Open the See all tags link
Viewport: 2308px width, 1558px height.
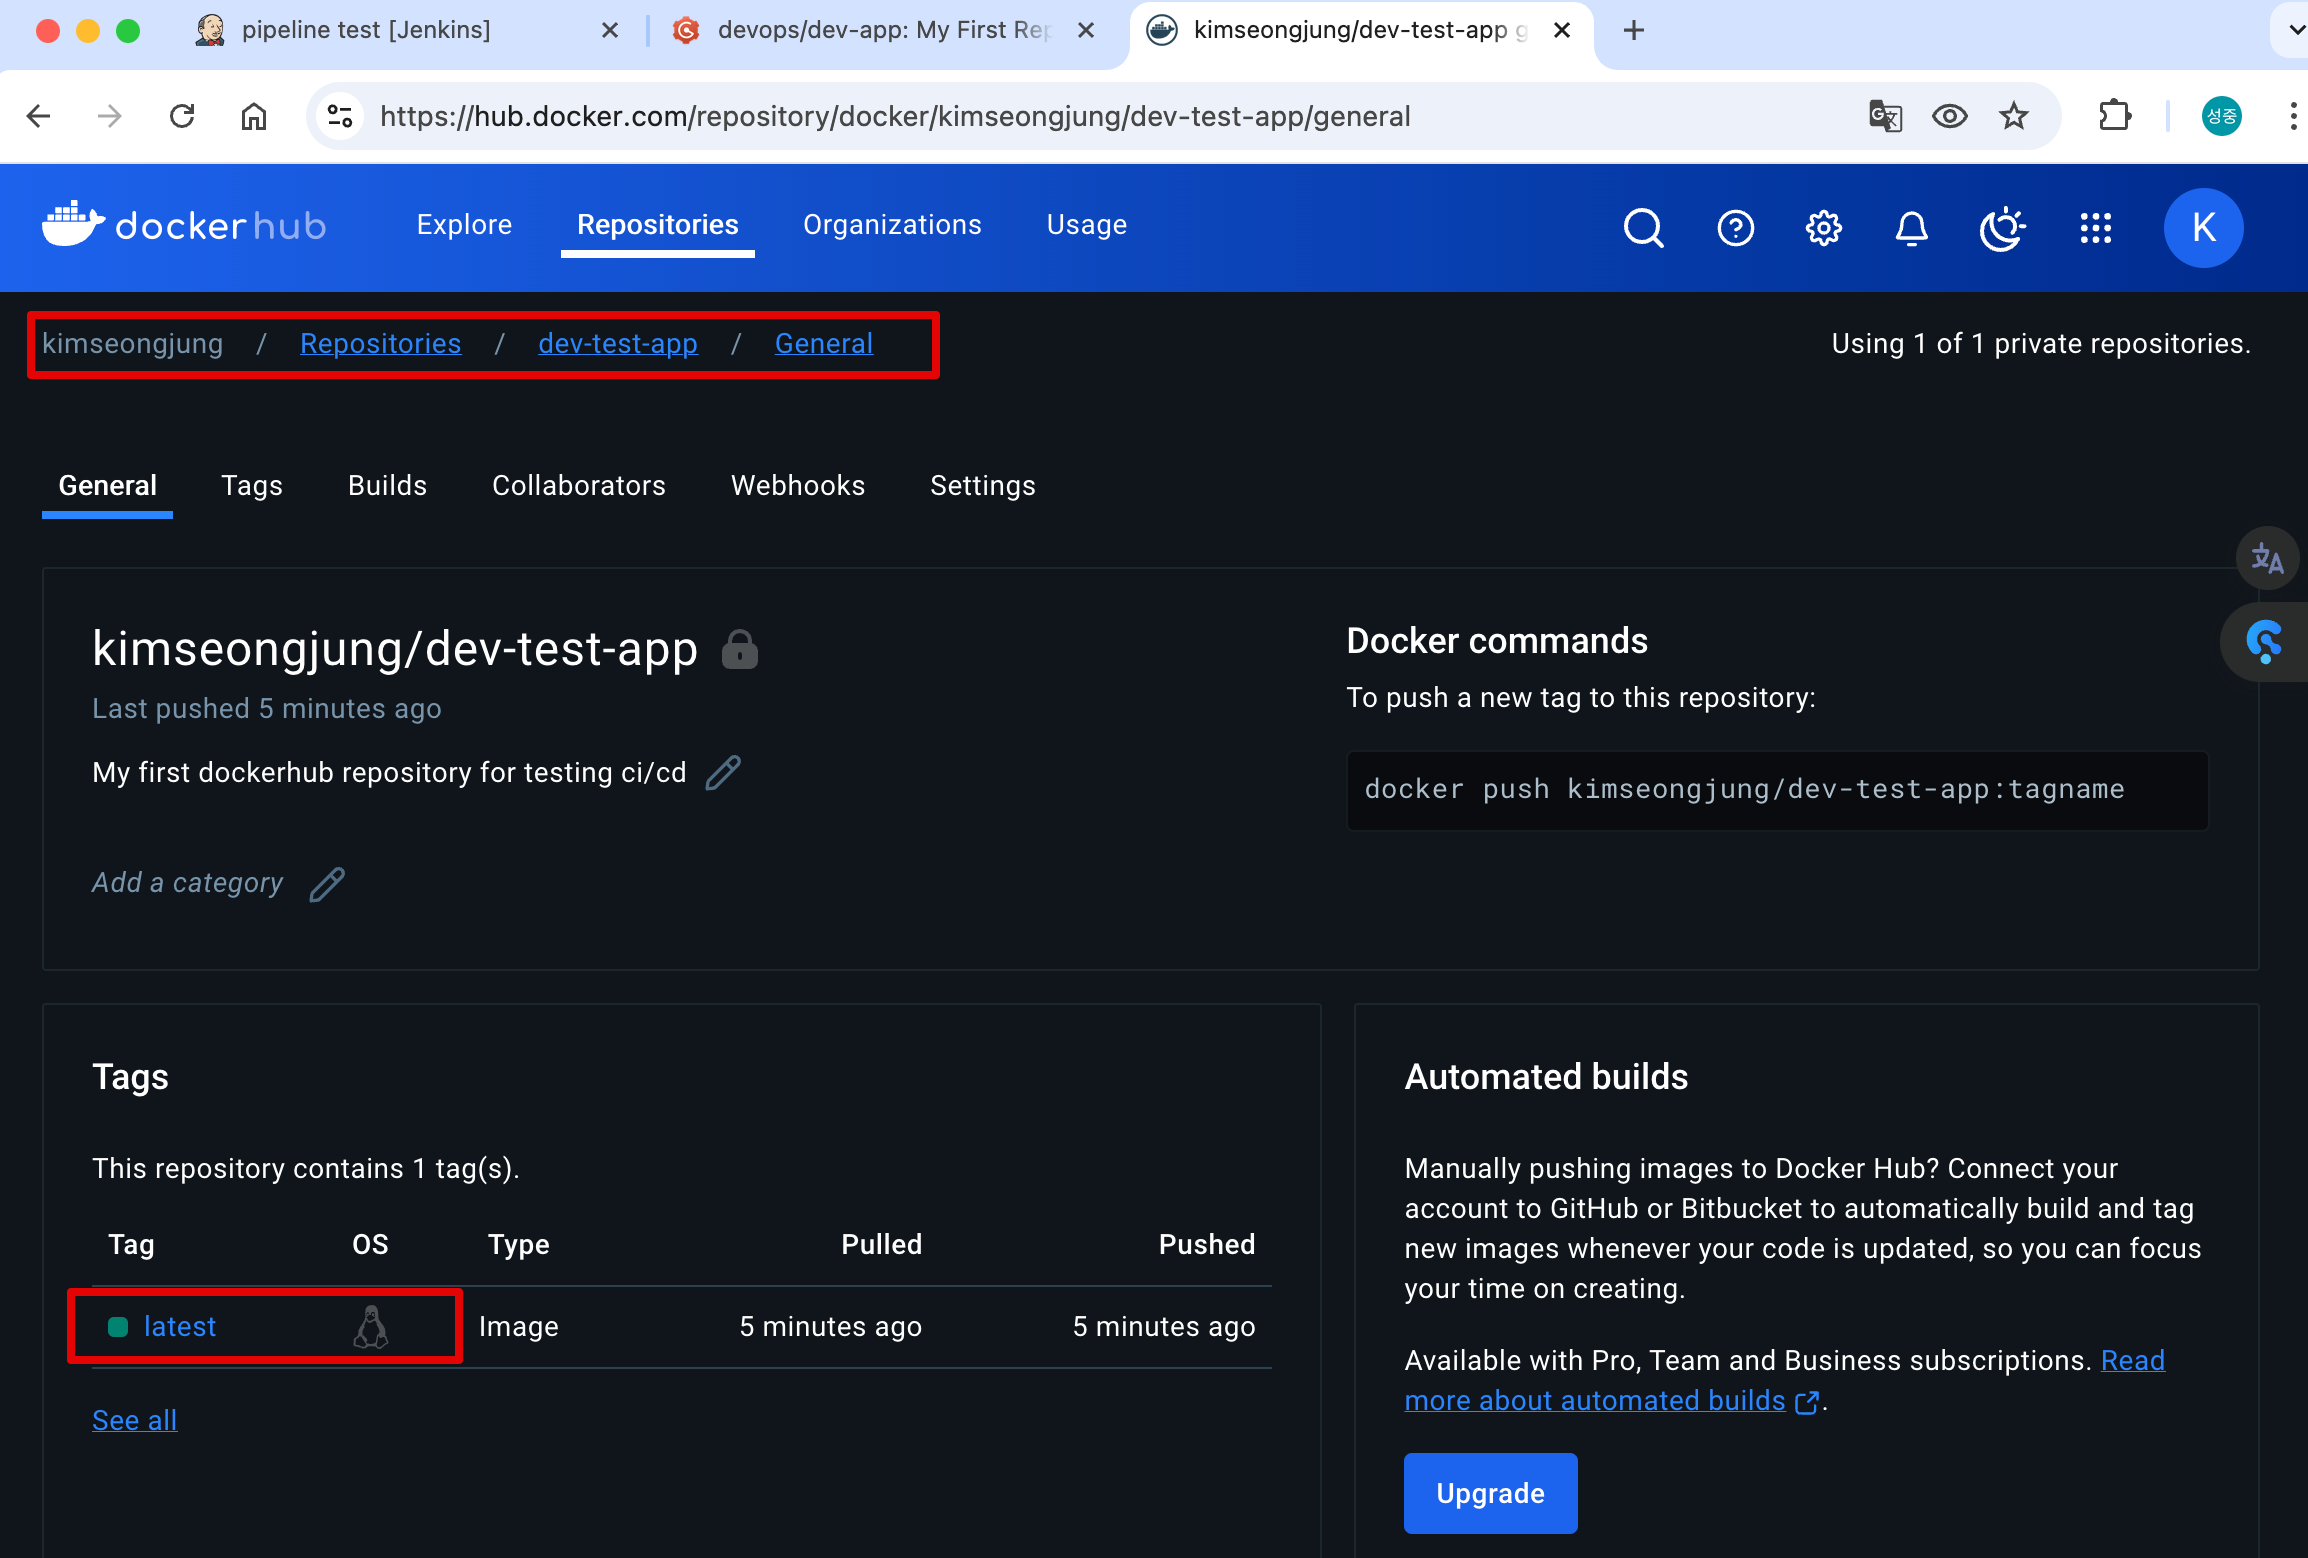(134, 1420)
